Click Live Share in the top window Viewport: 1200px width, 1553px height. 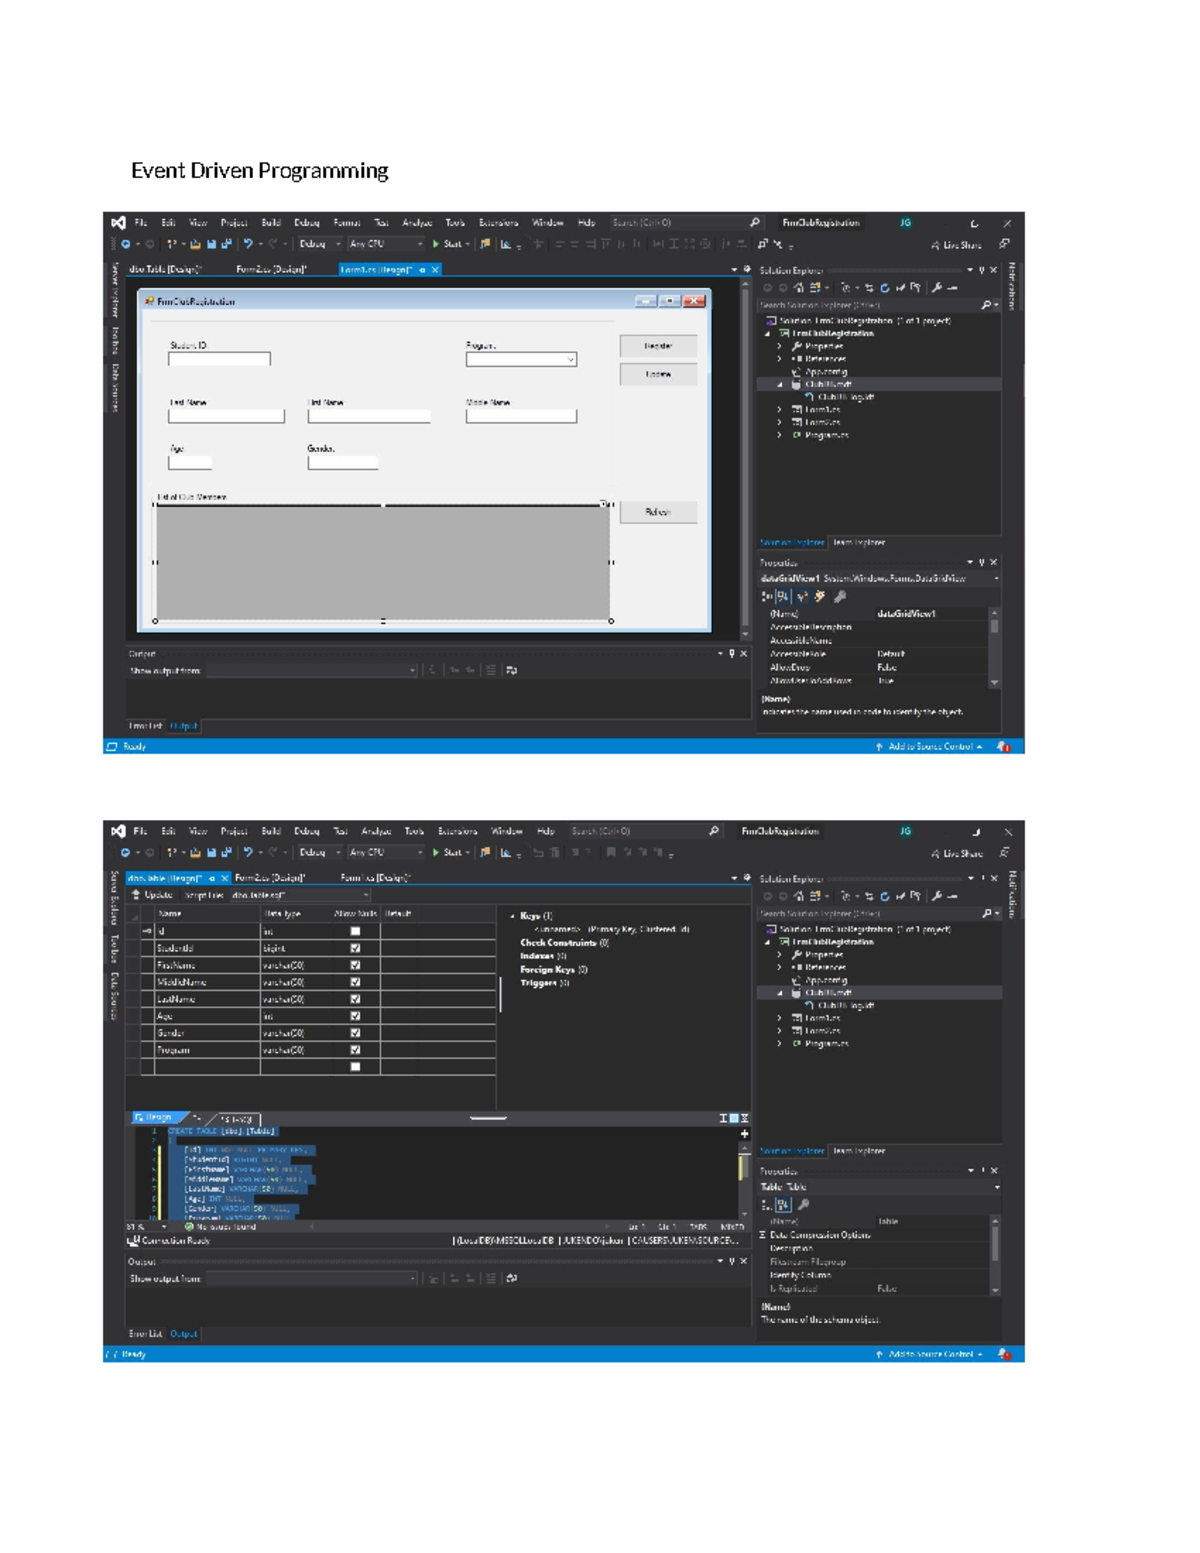(956, 245)
